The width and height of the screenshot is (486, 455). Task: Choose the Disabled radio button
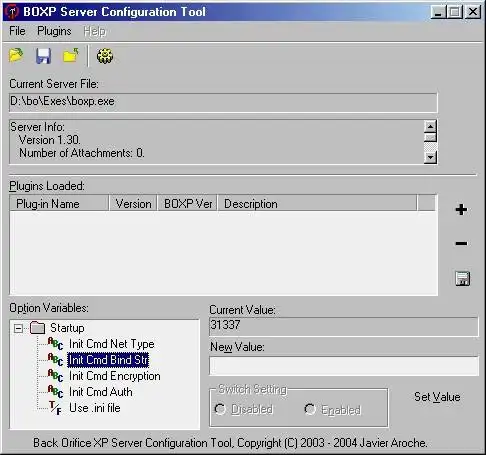(220, 409)
